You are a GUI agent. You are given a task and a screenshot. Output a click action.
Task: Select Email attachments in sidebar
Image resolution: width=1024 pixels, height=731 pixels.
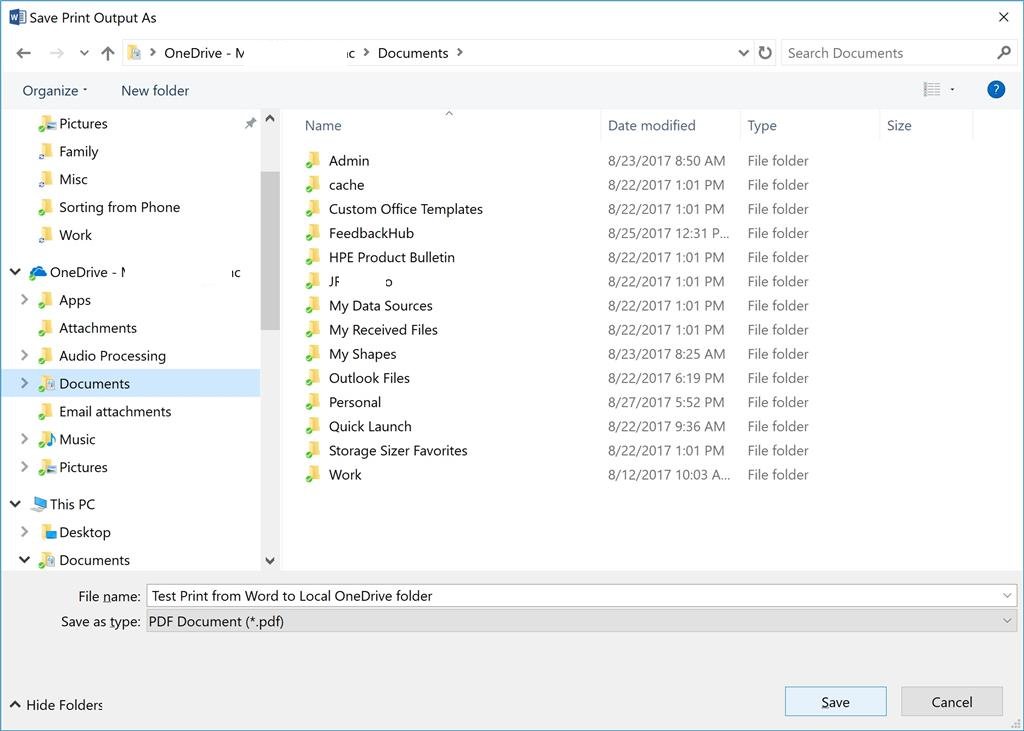coord(115,412)
